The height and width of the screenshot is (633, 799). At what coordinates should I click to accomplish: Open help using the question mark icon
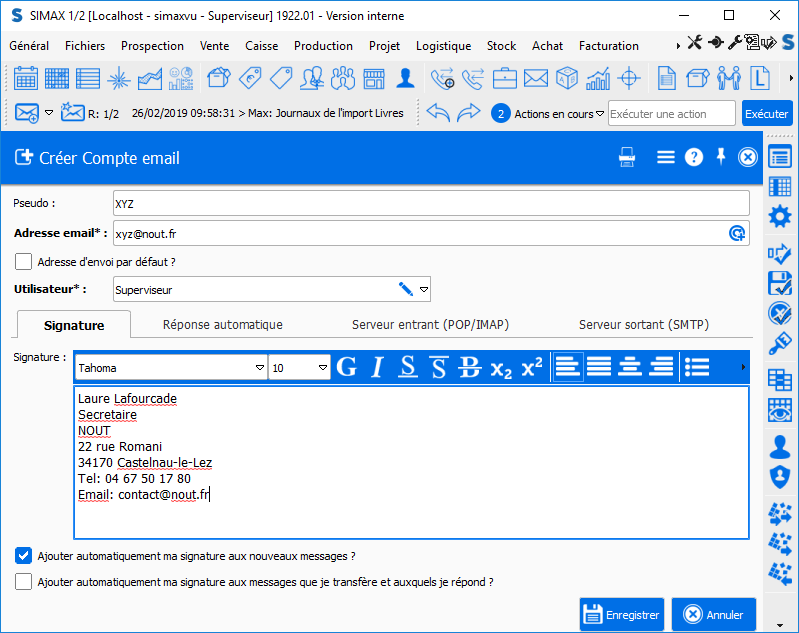point(694,157)
